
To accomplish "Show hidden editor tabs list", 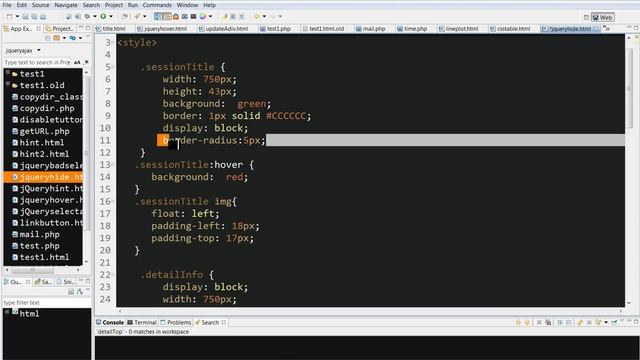I will coord(607,29).
